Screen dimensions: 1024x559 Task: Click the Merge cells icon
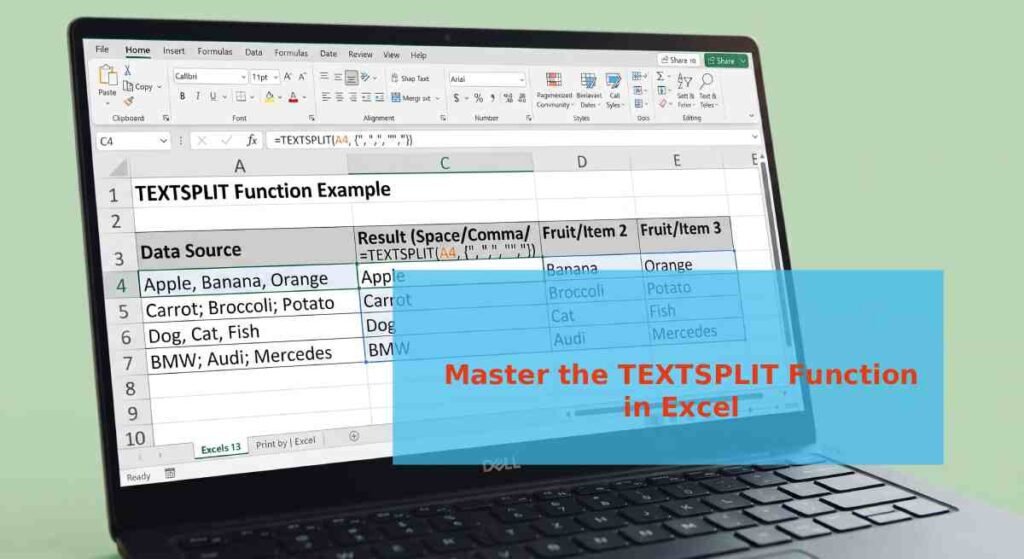(x=396, y=98)
